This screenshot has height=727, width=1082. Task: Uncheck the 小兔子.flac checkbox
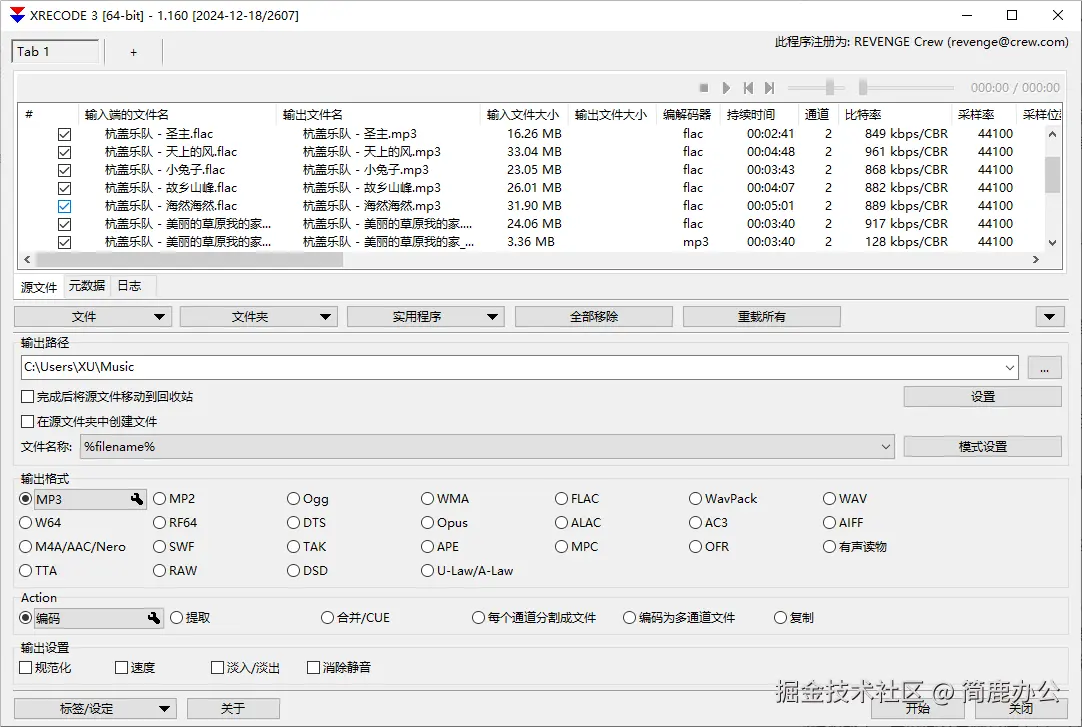pyautogui.click(x=64, y=170)
